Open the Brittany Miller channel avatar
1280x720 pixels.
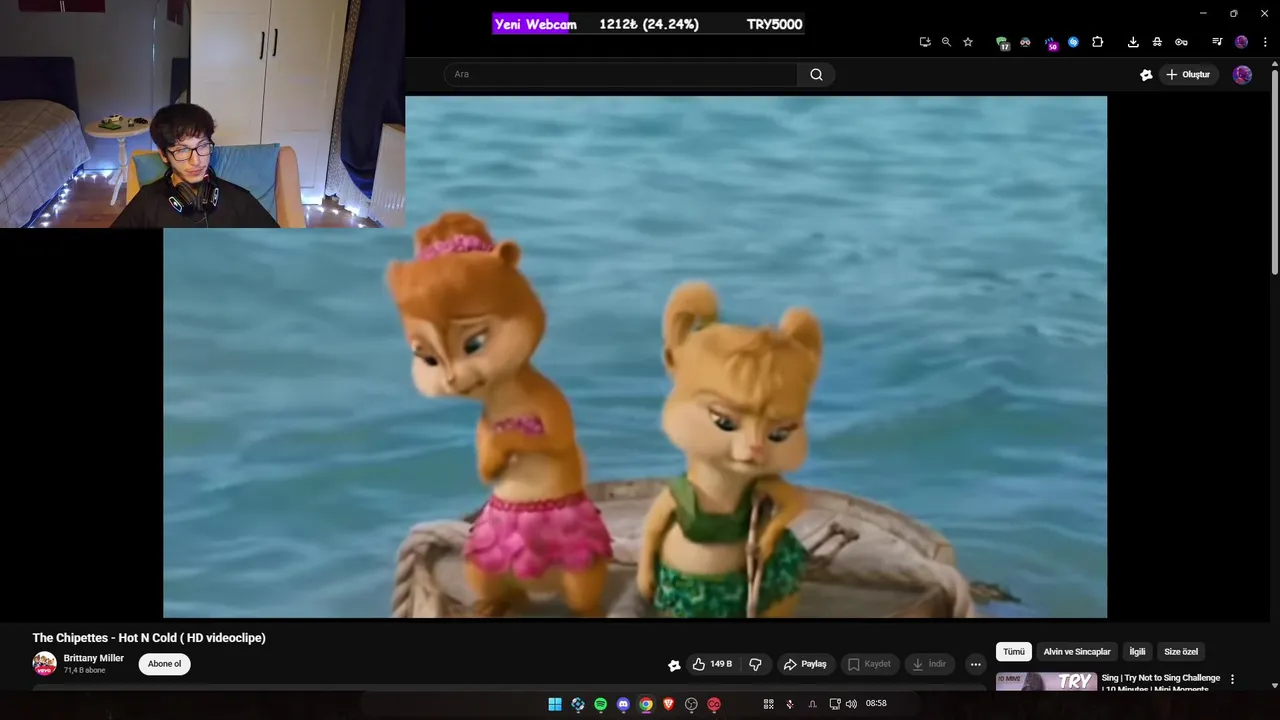pyautogui.click(x=44, y=663)
